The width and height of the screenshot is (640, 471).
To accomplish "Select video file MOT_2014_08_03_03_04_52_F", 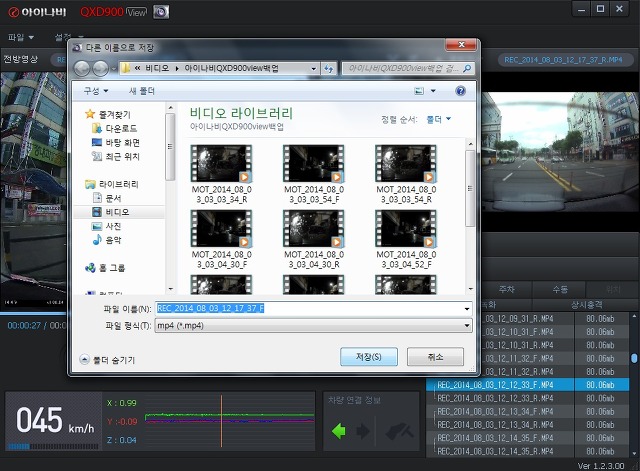I will [x=406, y=239].
